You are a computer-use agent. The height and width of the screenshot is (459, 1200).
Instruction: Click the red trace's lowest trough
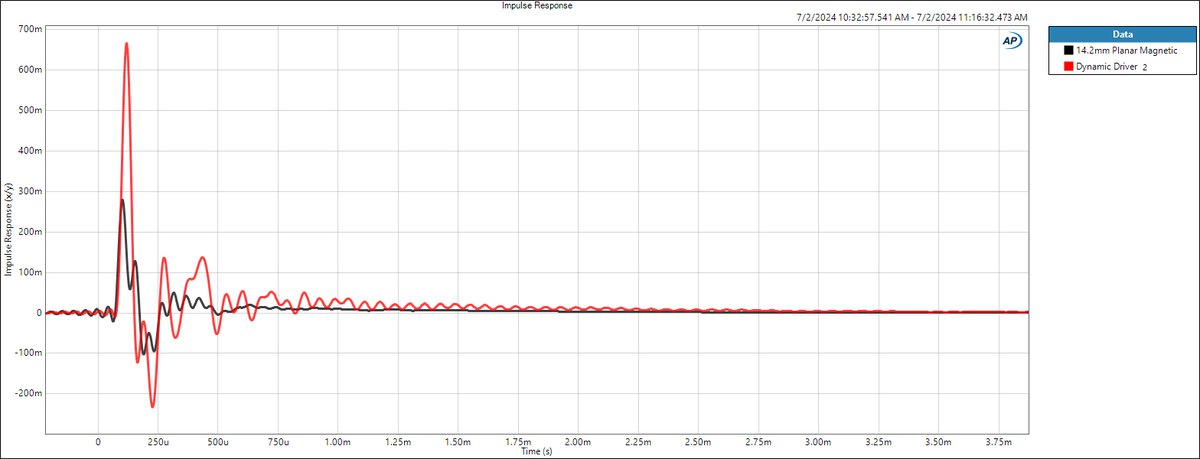click(152, 406)
